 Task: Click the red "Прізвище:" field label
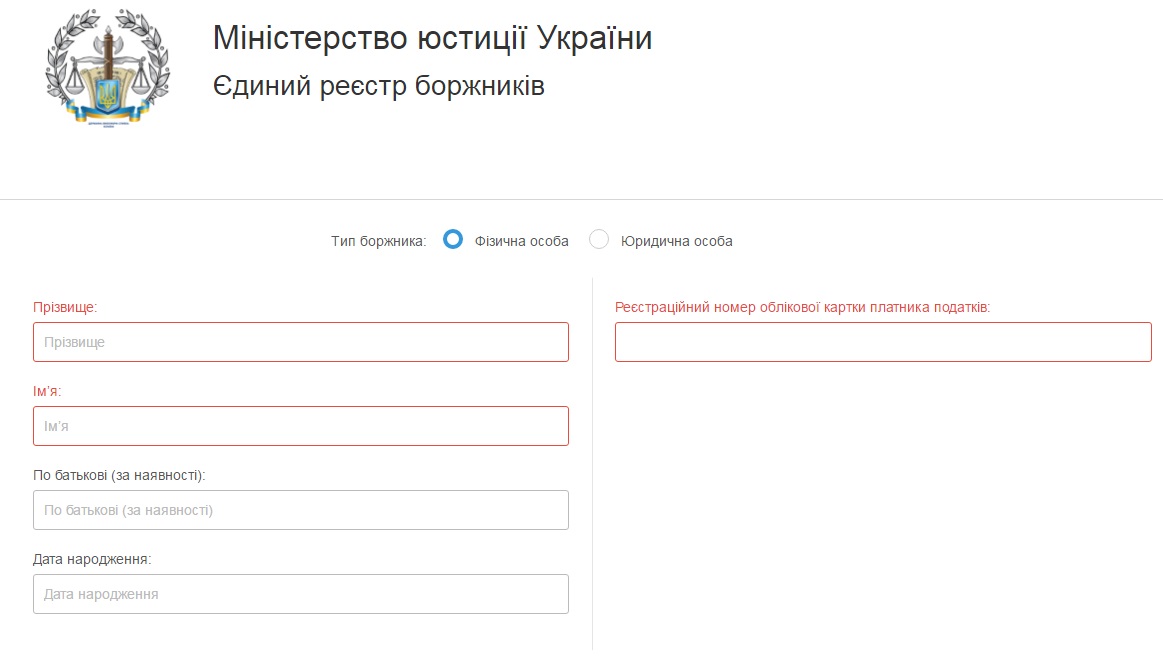[65, 307]
